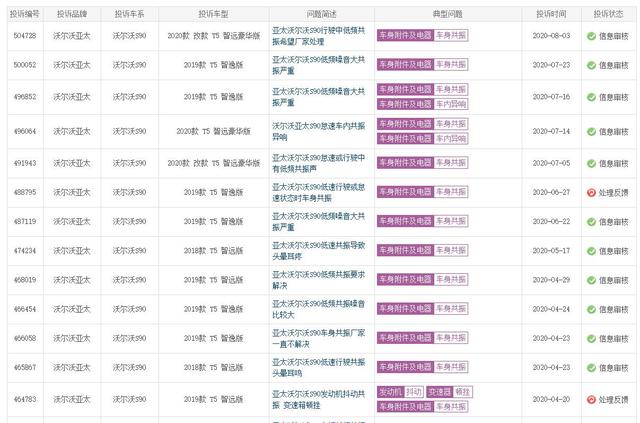640x423 pixels.
Task: Click green status icon in row 491943
Action: click(591, 163)
